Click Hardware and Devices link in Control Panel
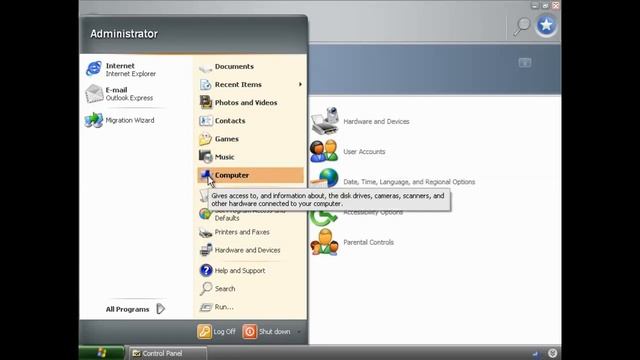The height and width of the screenshot is (360, 640). pos(376,122)
